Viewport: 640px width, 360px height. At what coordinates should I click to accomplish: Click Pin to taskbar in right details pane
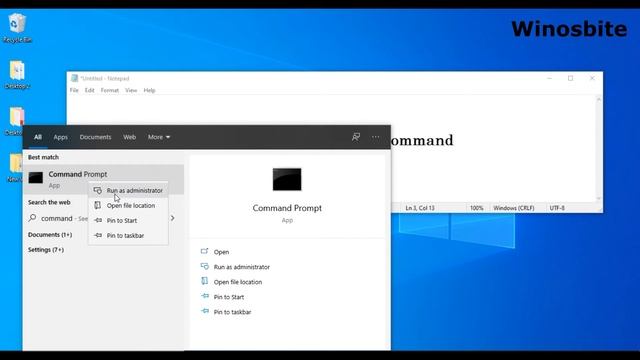click(232, 312)
